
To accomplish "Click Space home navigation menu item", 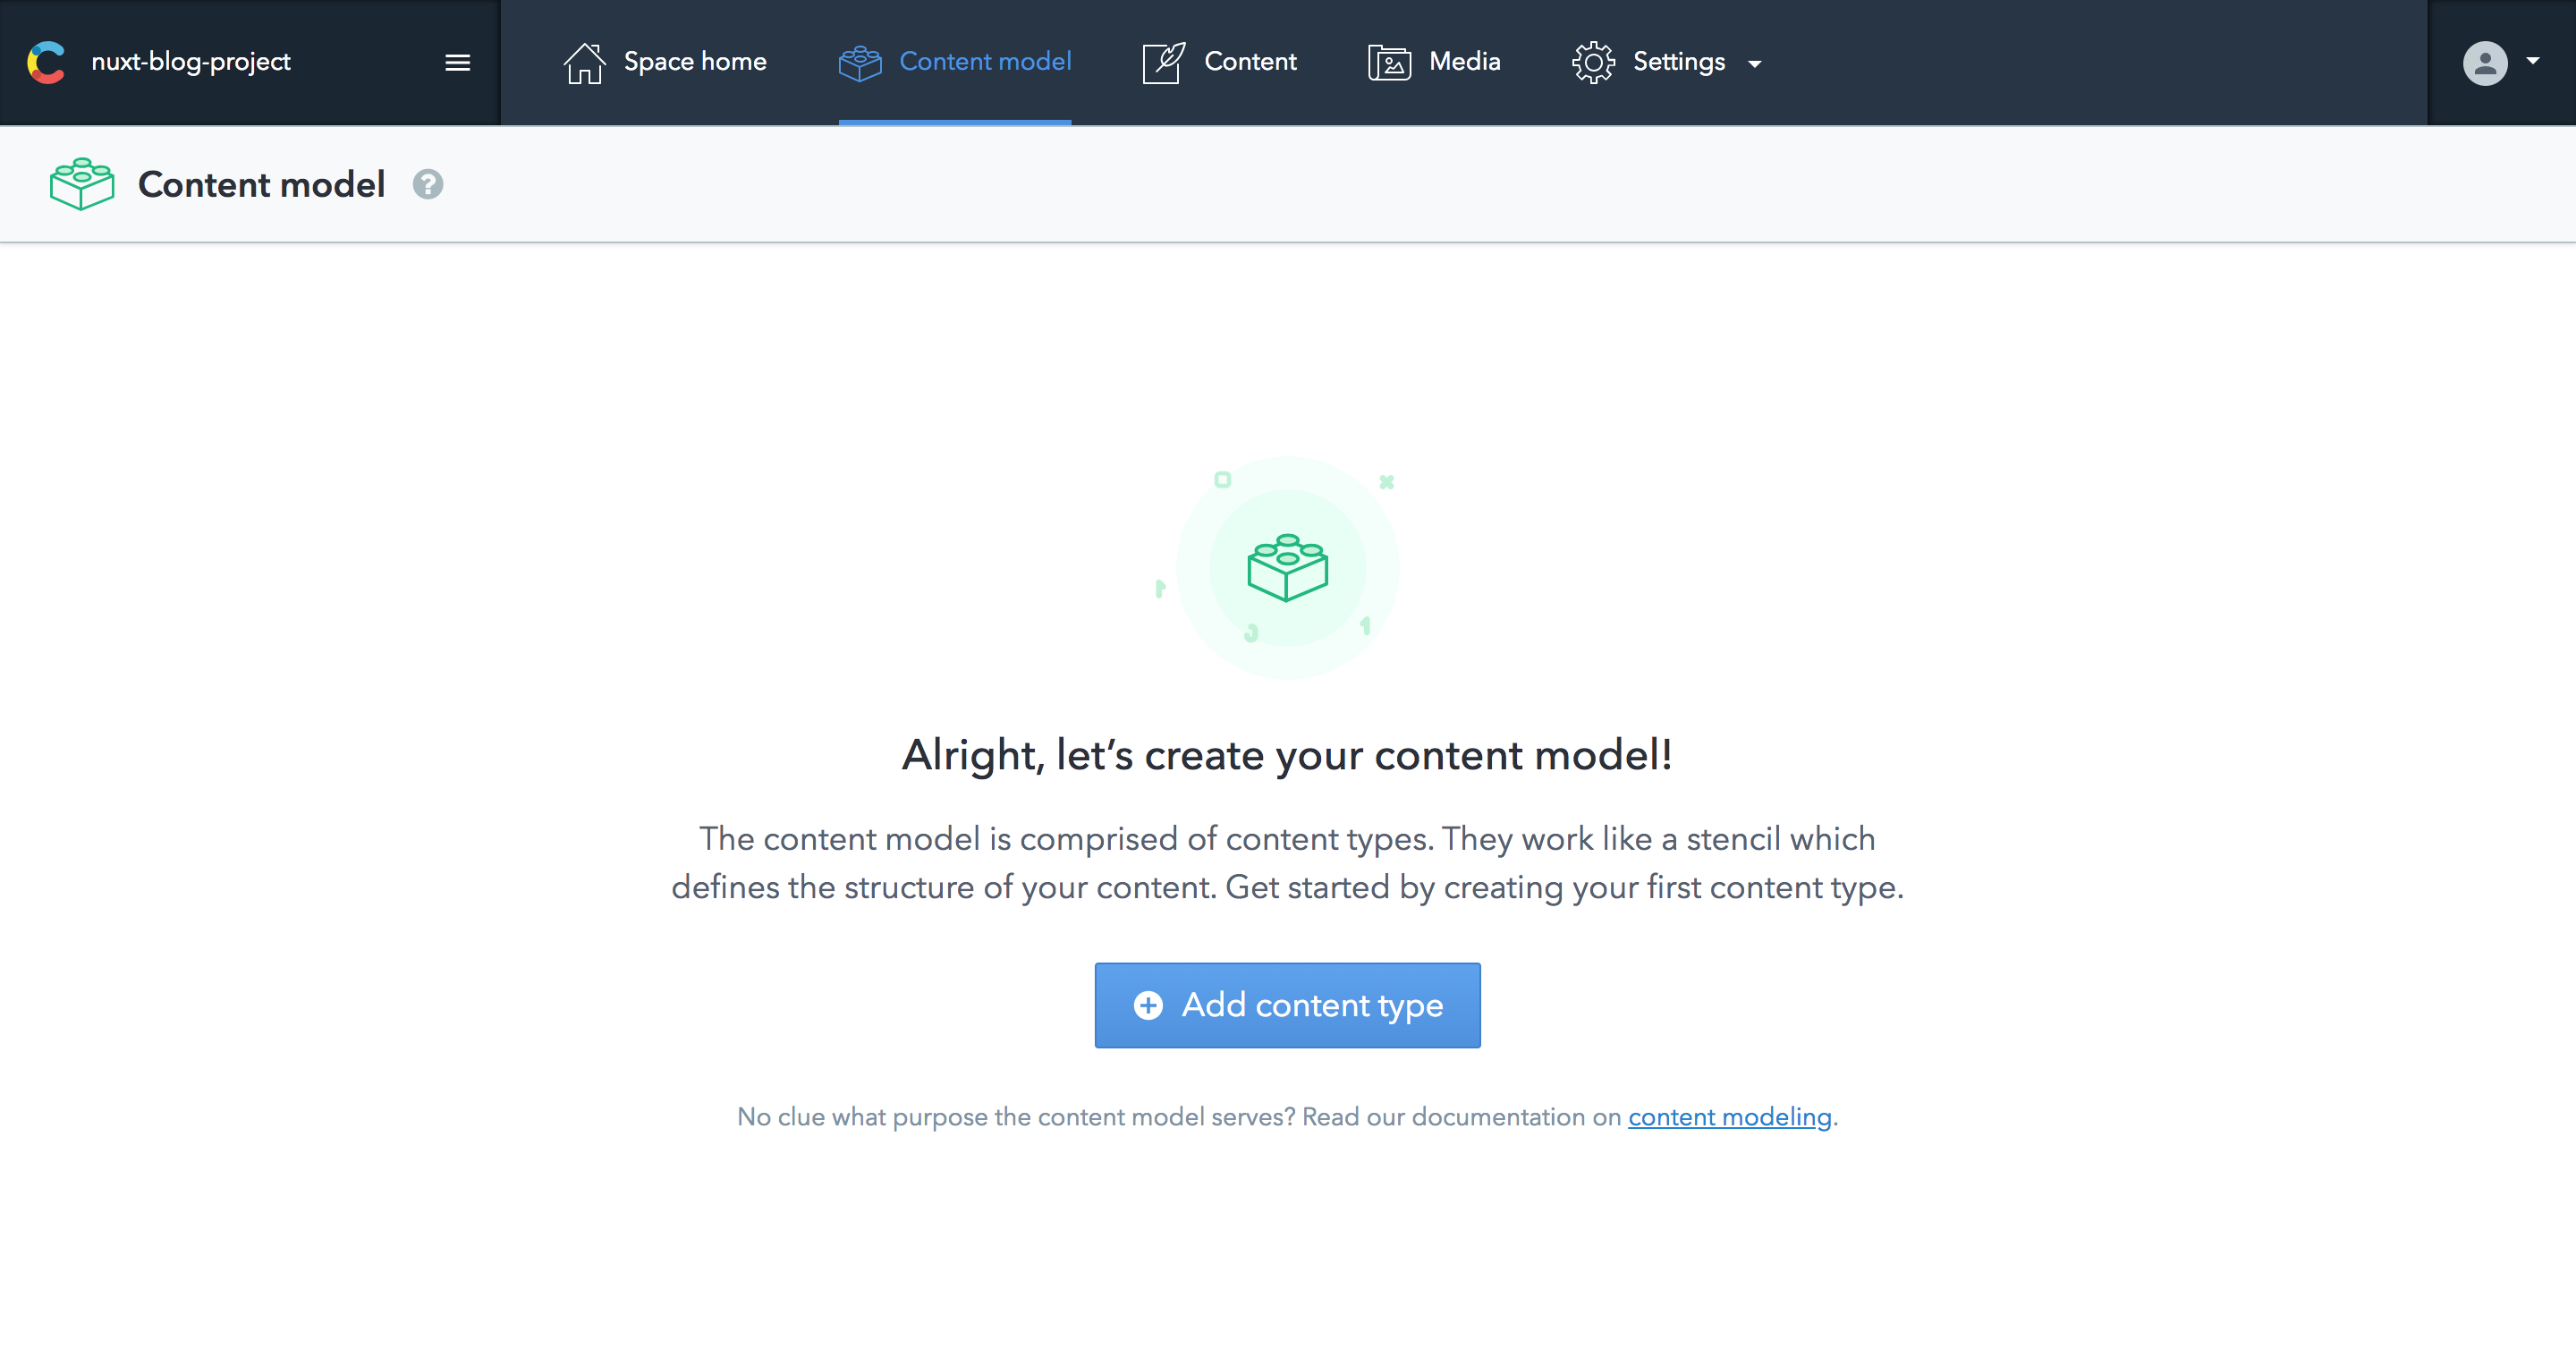I will pyautogui.click(x=666, y=62).
